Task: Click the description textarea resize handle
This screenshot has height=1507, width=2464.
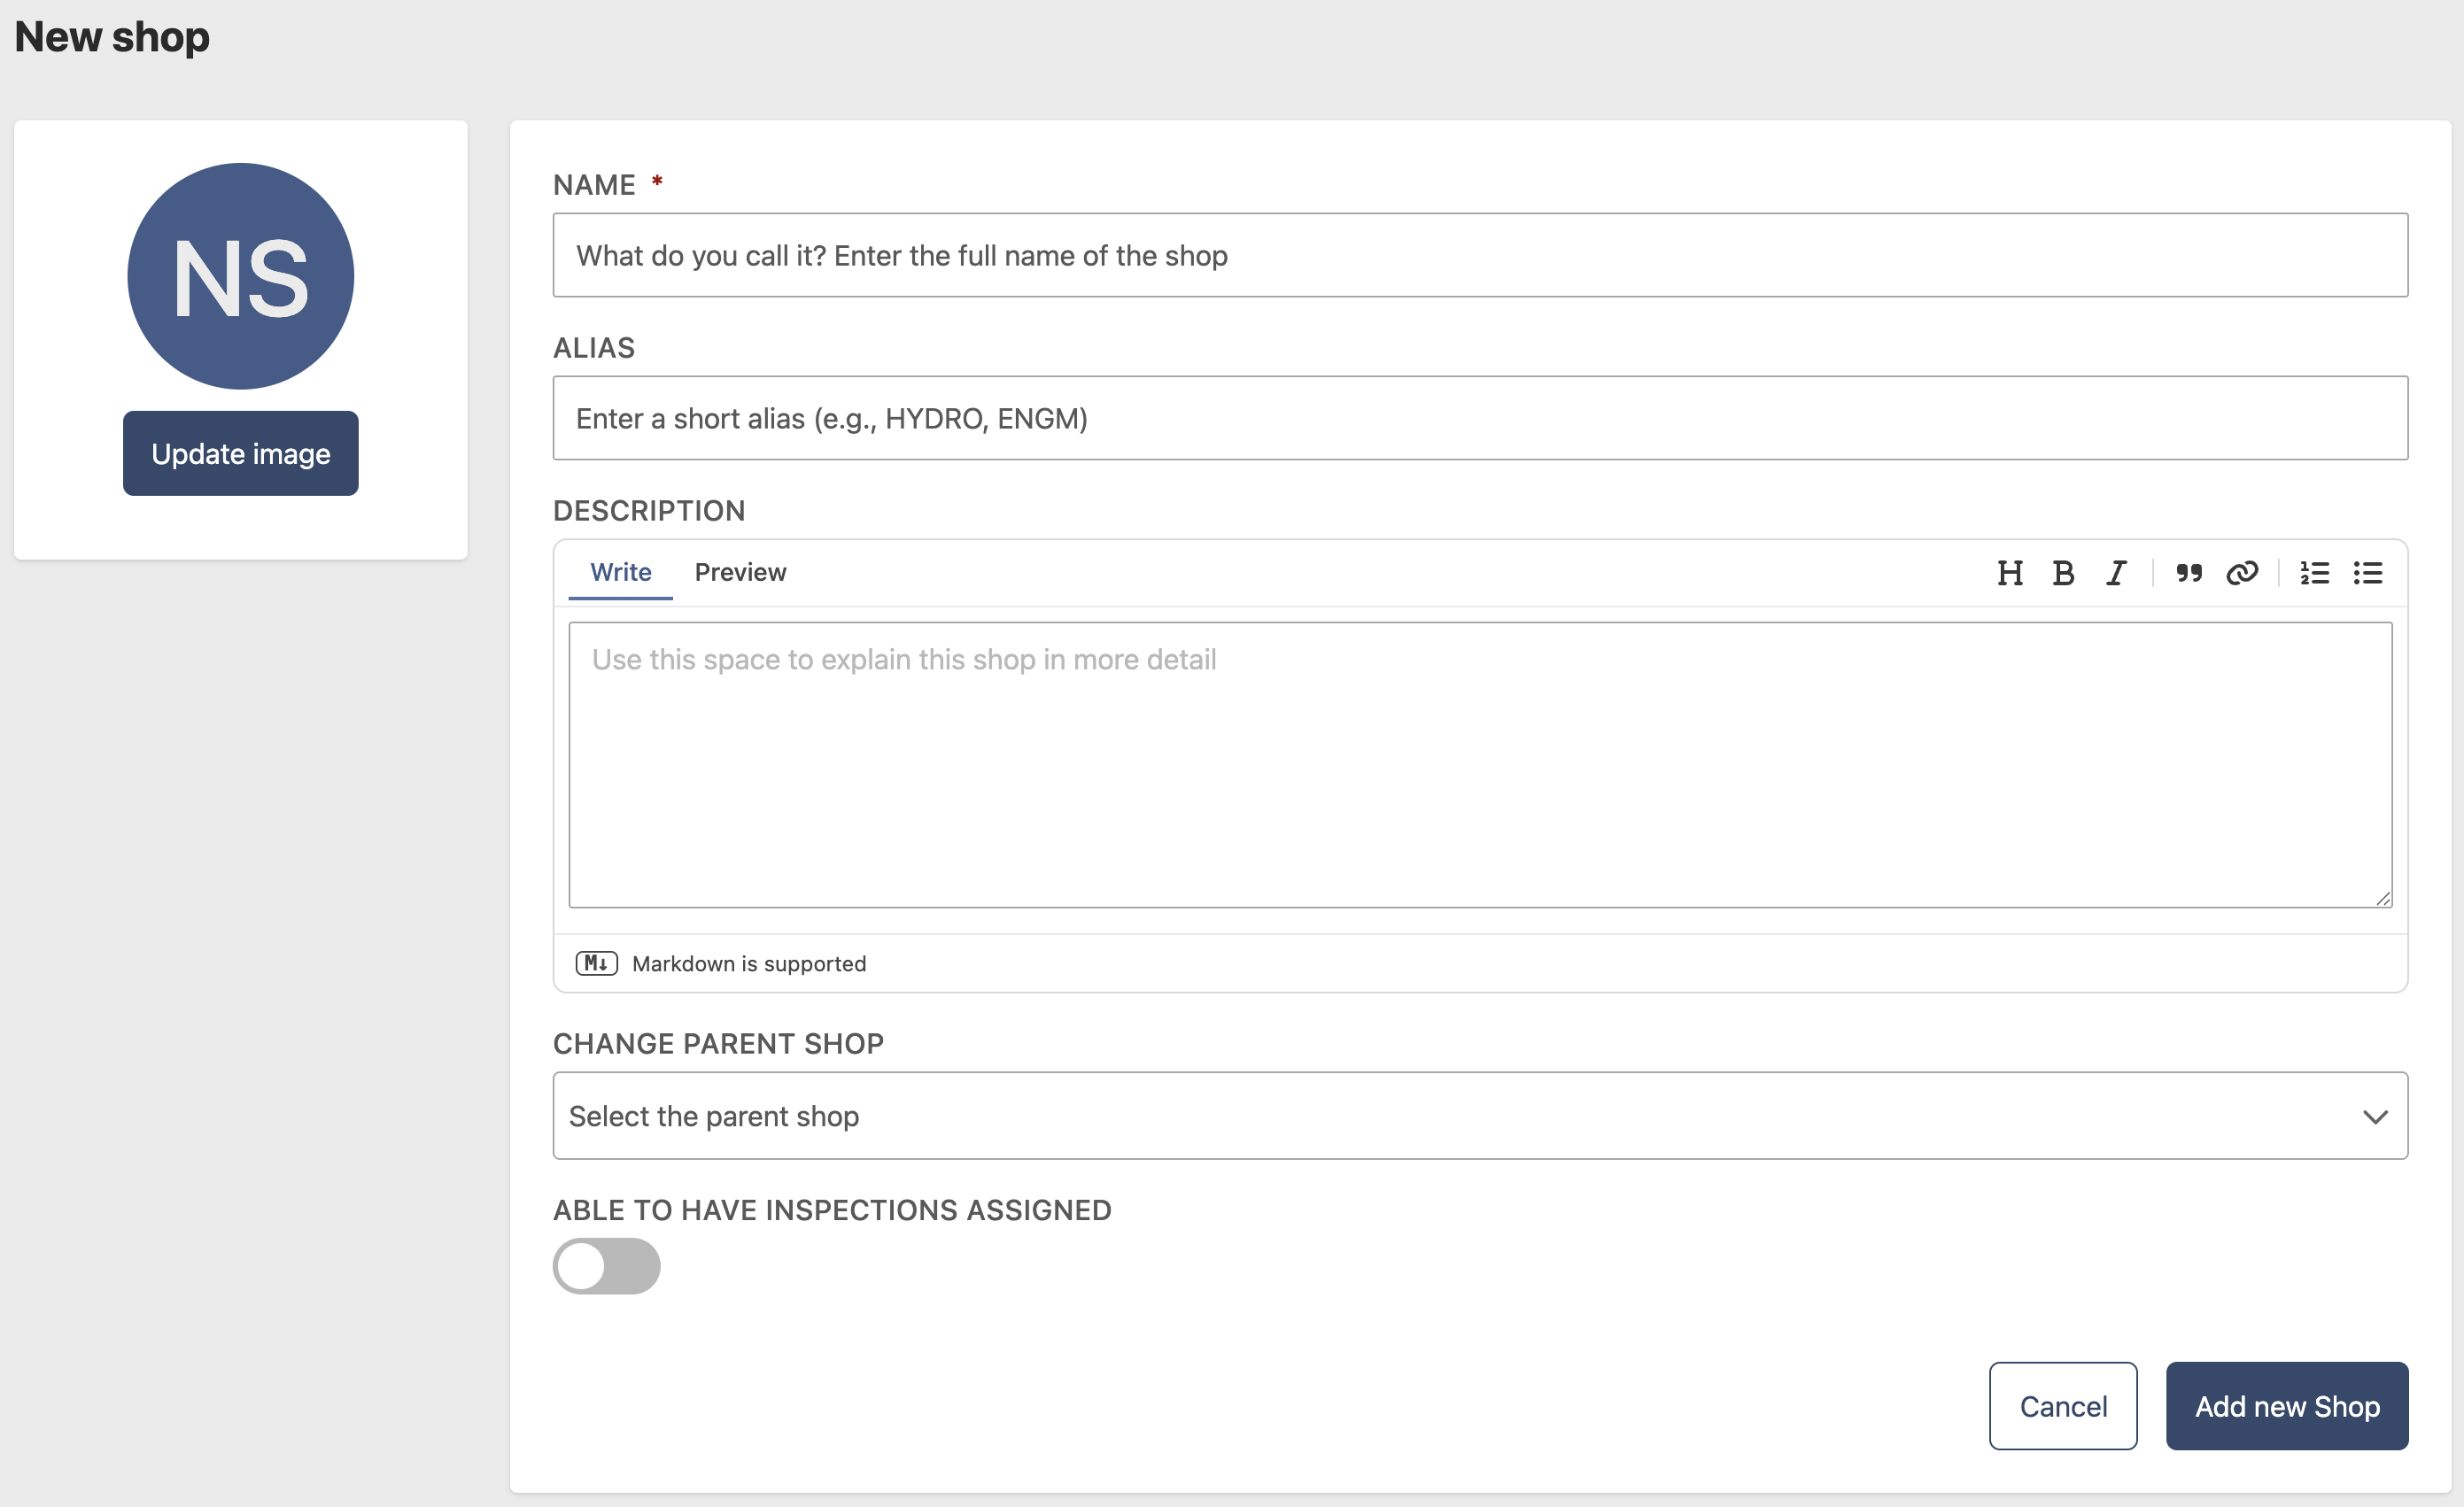Action: click(x=2383, y=898)
